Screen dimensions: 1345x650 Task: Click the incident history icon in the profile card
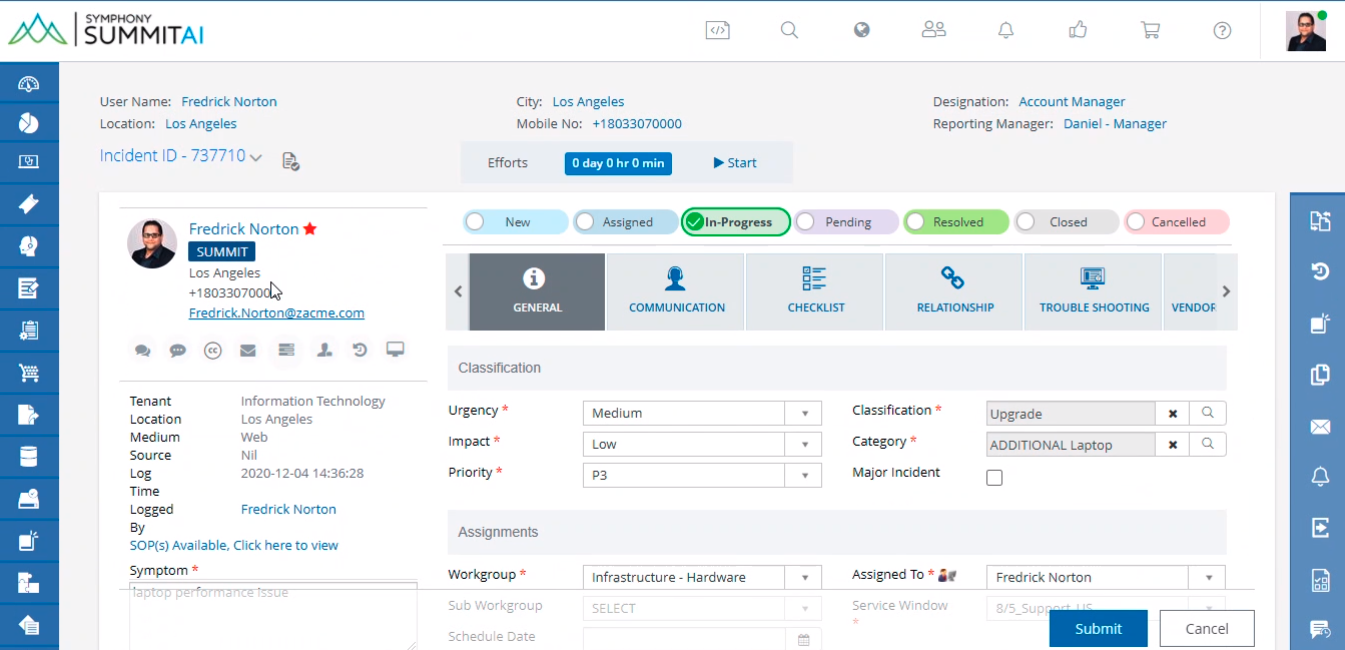[358, 350]
